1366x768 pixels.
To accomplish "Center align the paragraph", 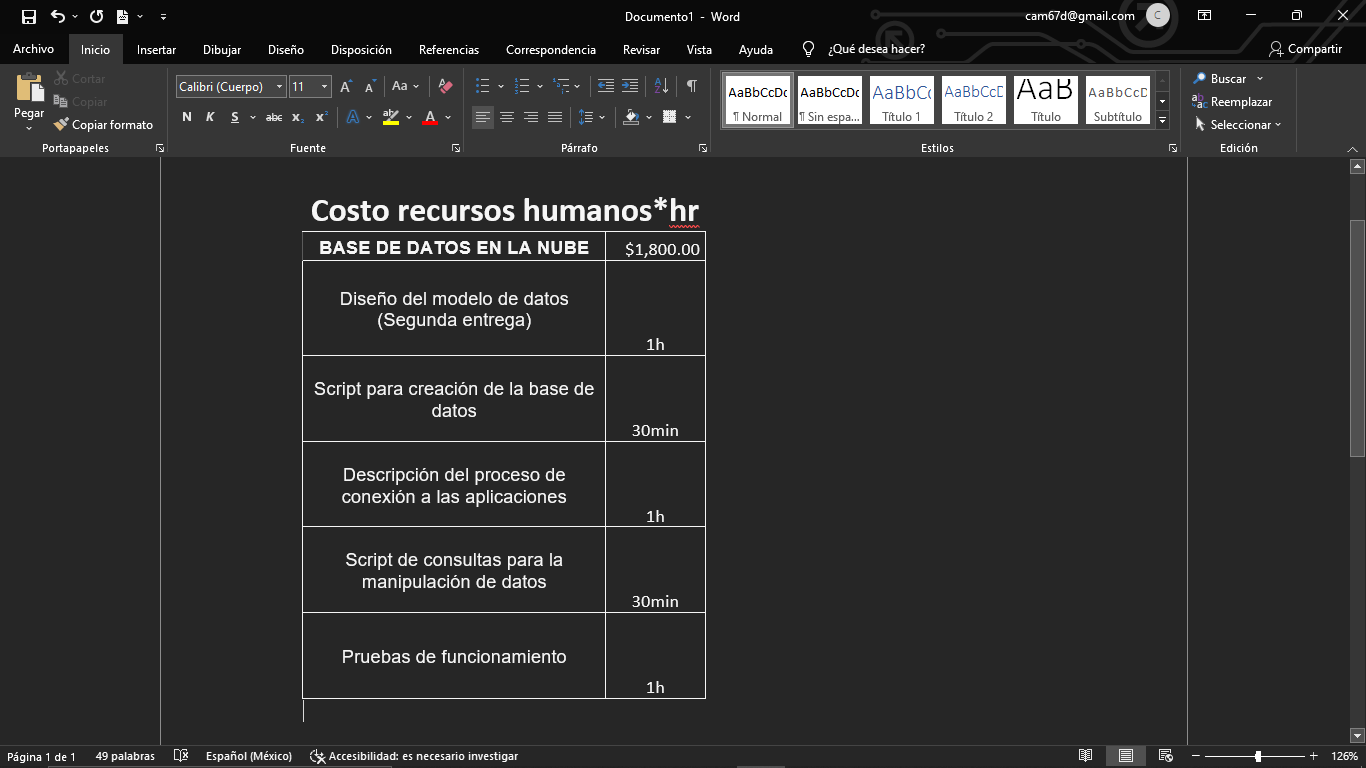I will coord(507,117).
